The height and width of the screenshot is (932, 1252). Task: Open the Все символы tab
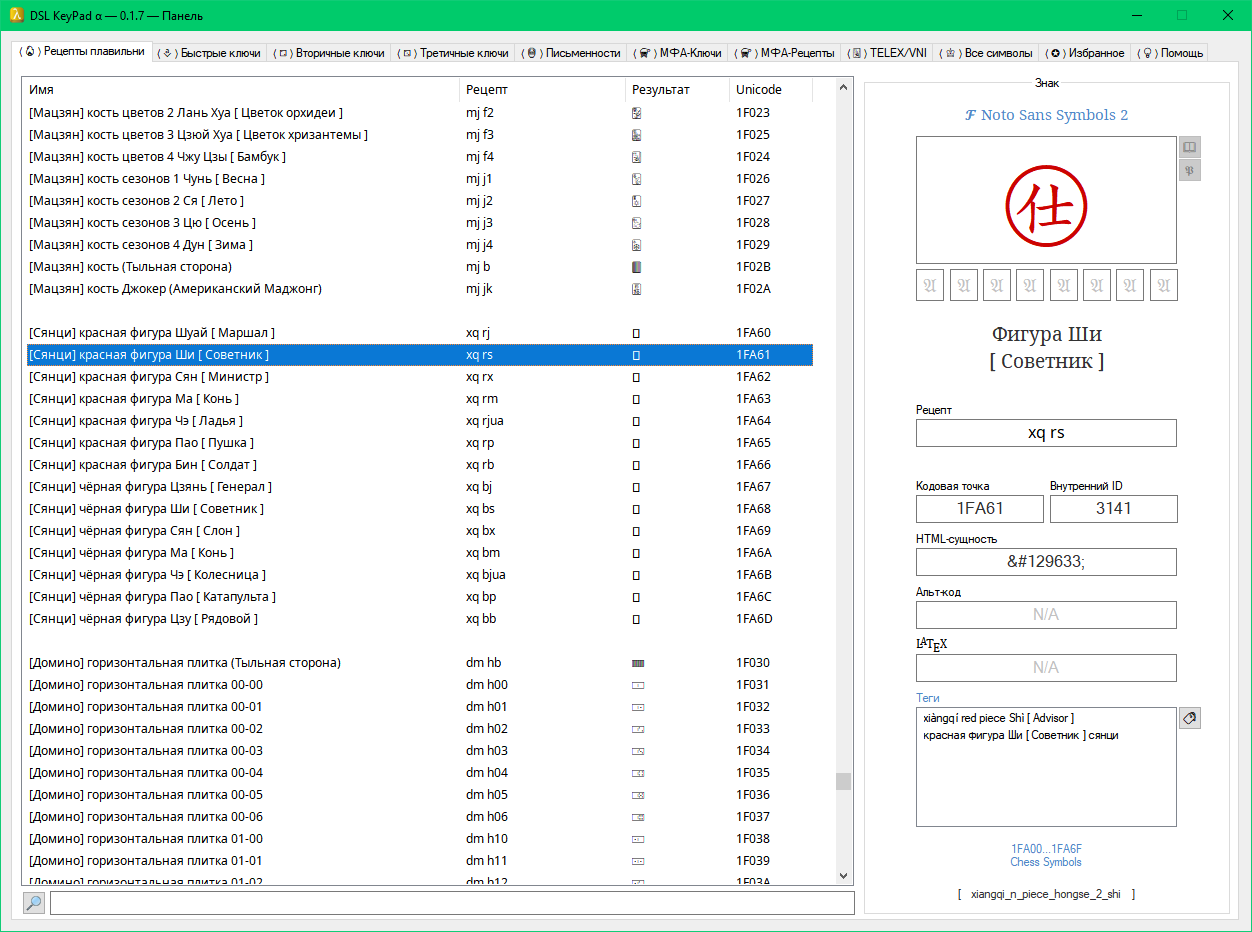coord(988,53)
